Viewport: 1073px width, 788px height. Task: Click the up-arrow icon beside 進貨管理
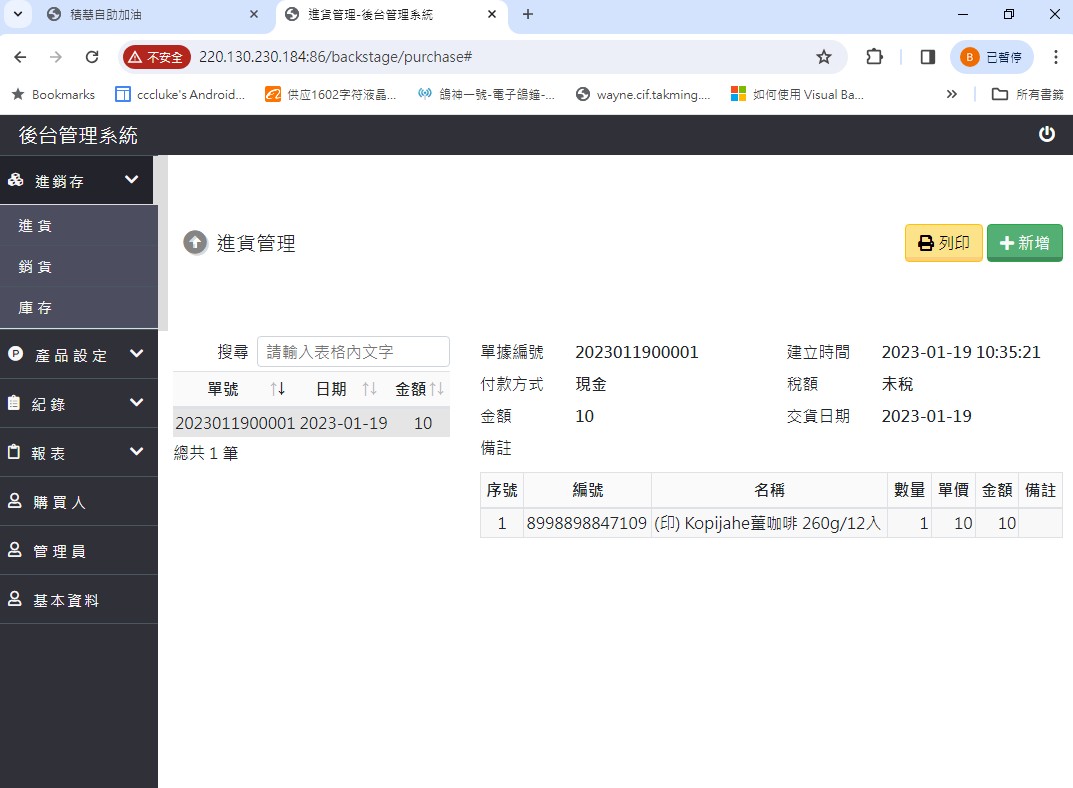click(195, 243)
